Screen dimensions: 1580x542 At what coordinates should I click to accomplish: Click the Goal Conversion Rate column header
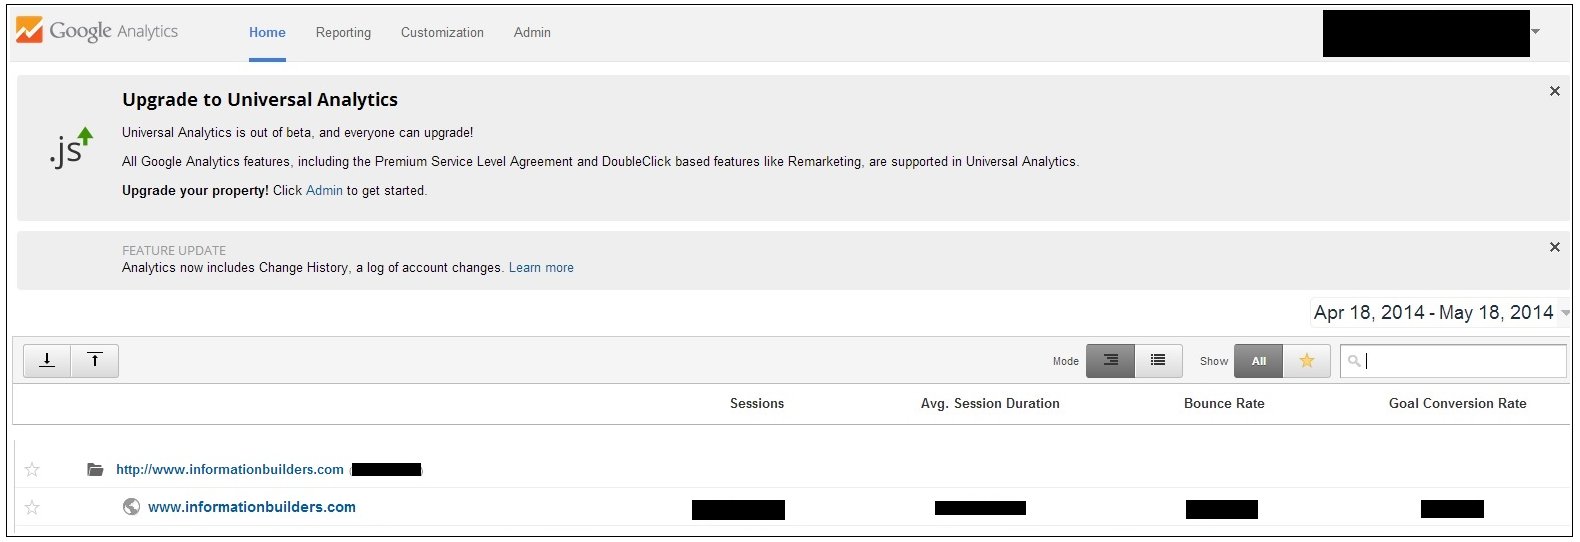1457,403
